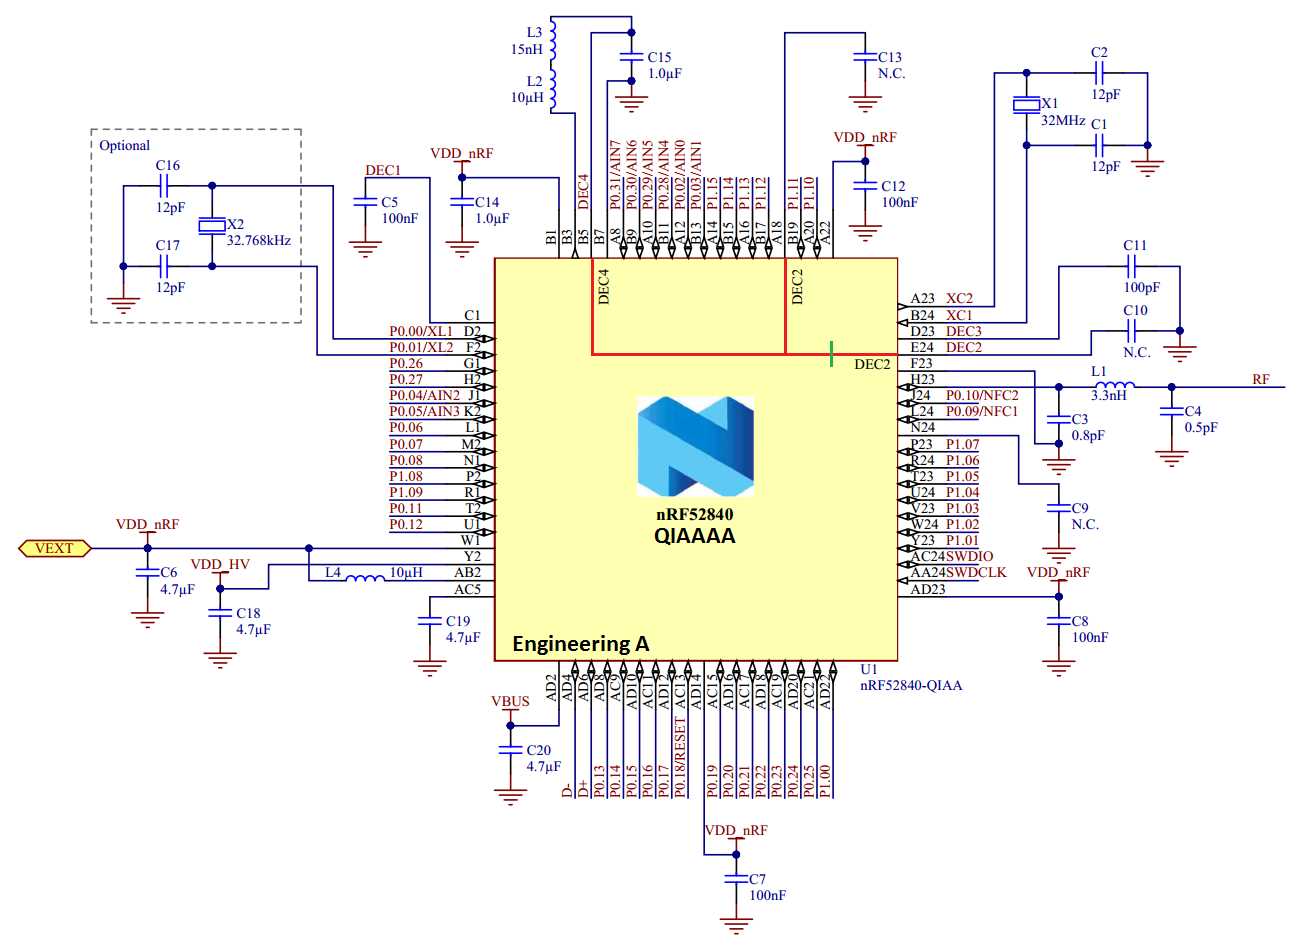
Task: Click the X1 32MHz crystal symbol
Action: click(x=1026, y=107)
